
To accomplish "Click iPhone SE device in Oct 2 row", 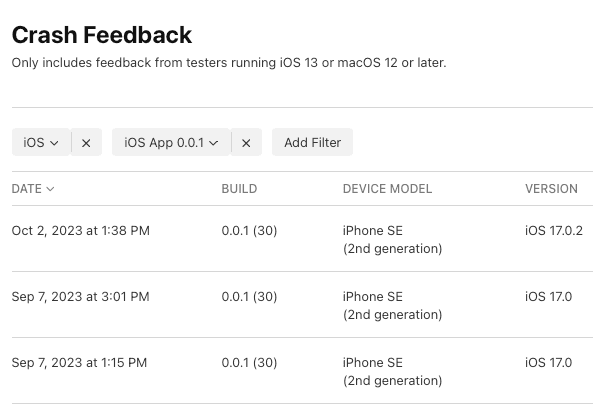I will (x=393, y=239).
